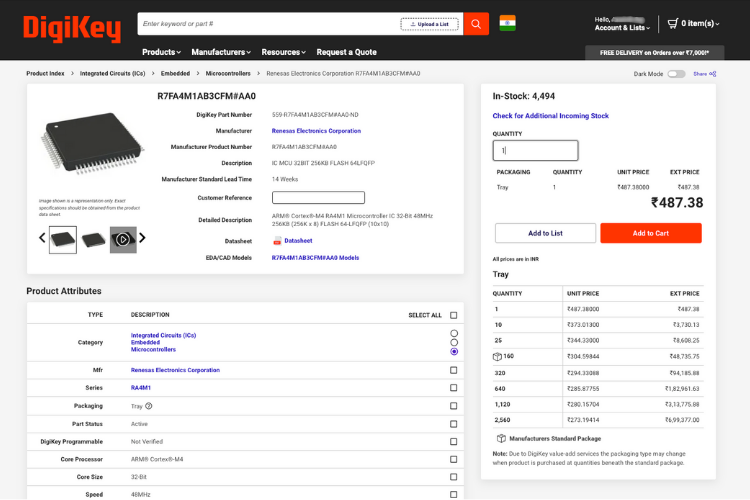Viewport: 750px width, 500px height.
Task: Go to Embedded breadcrumb
Action: tap(175, 74)
